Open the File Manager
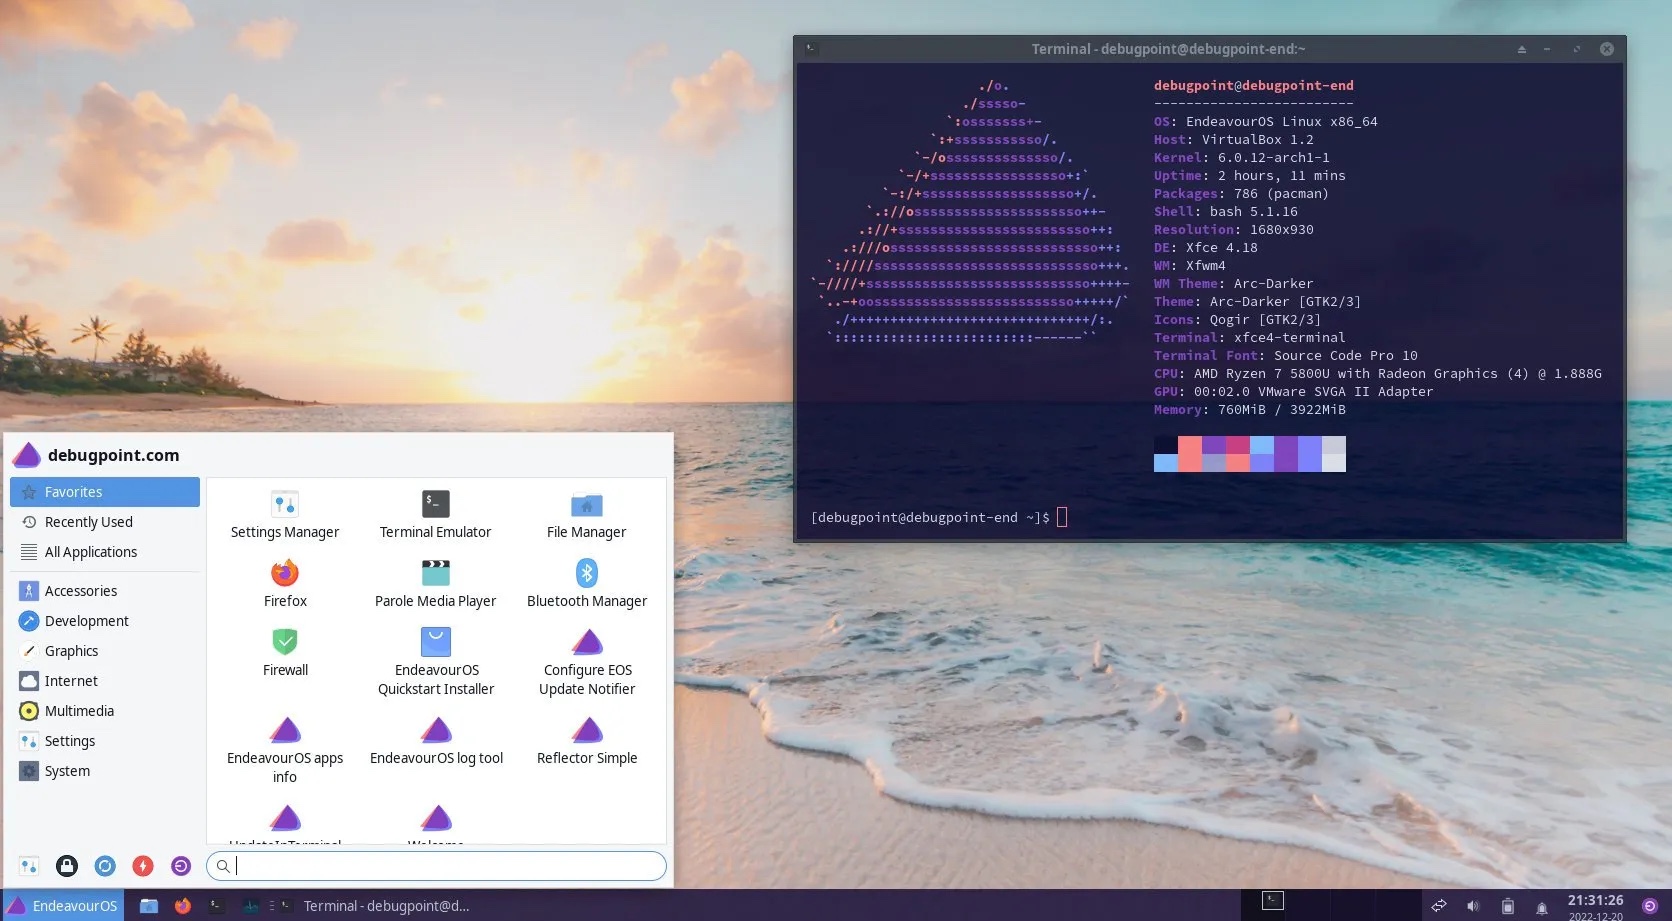This screenshot has height=921, width=1672. [586, 513]
